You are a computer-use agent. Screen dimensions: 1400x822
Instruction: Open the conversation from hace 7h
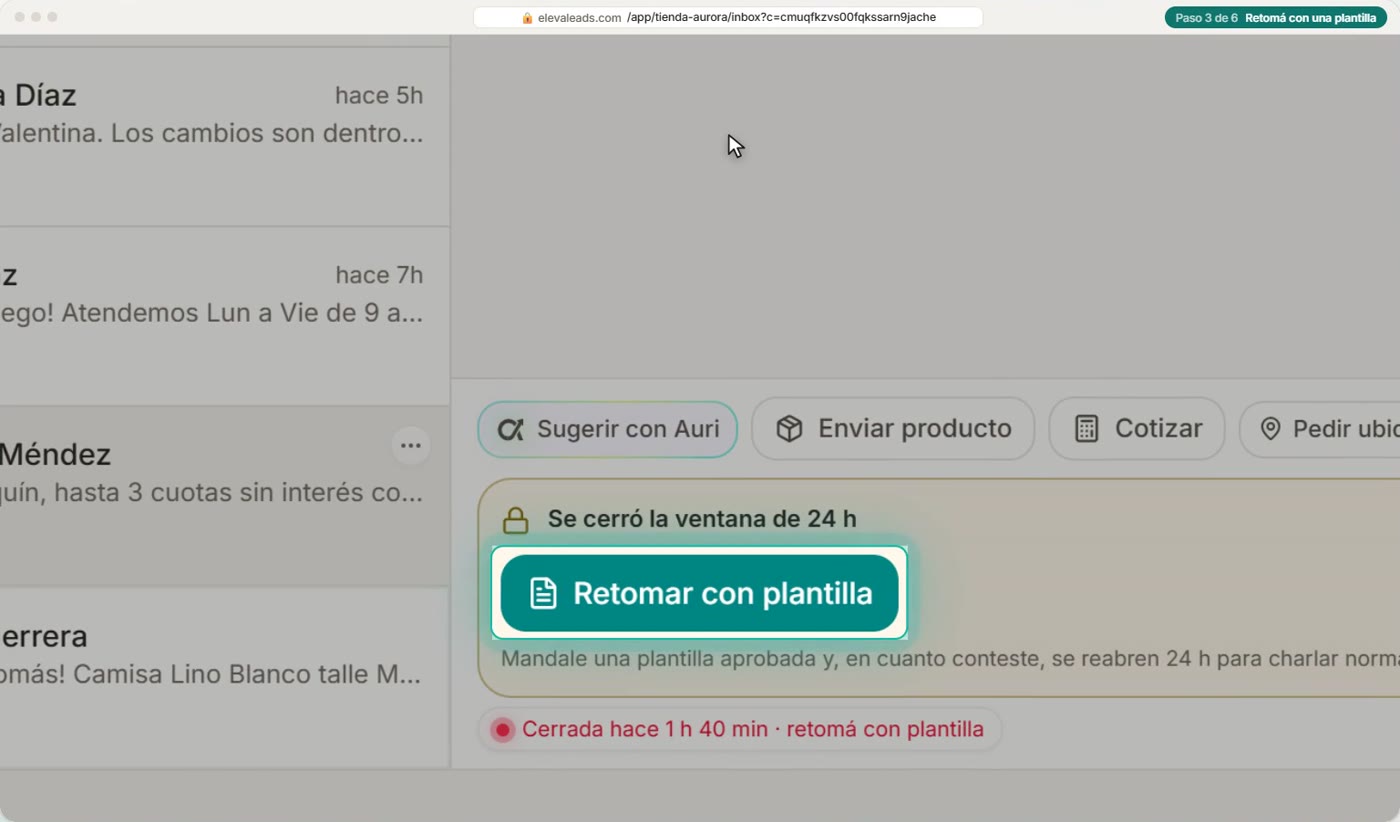point(224,316)
